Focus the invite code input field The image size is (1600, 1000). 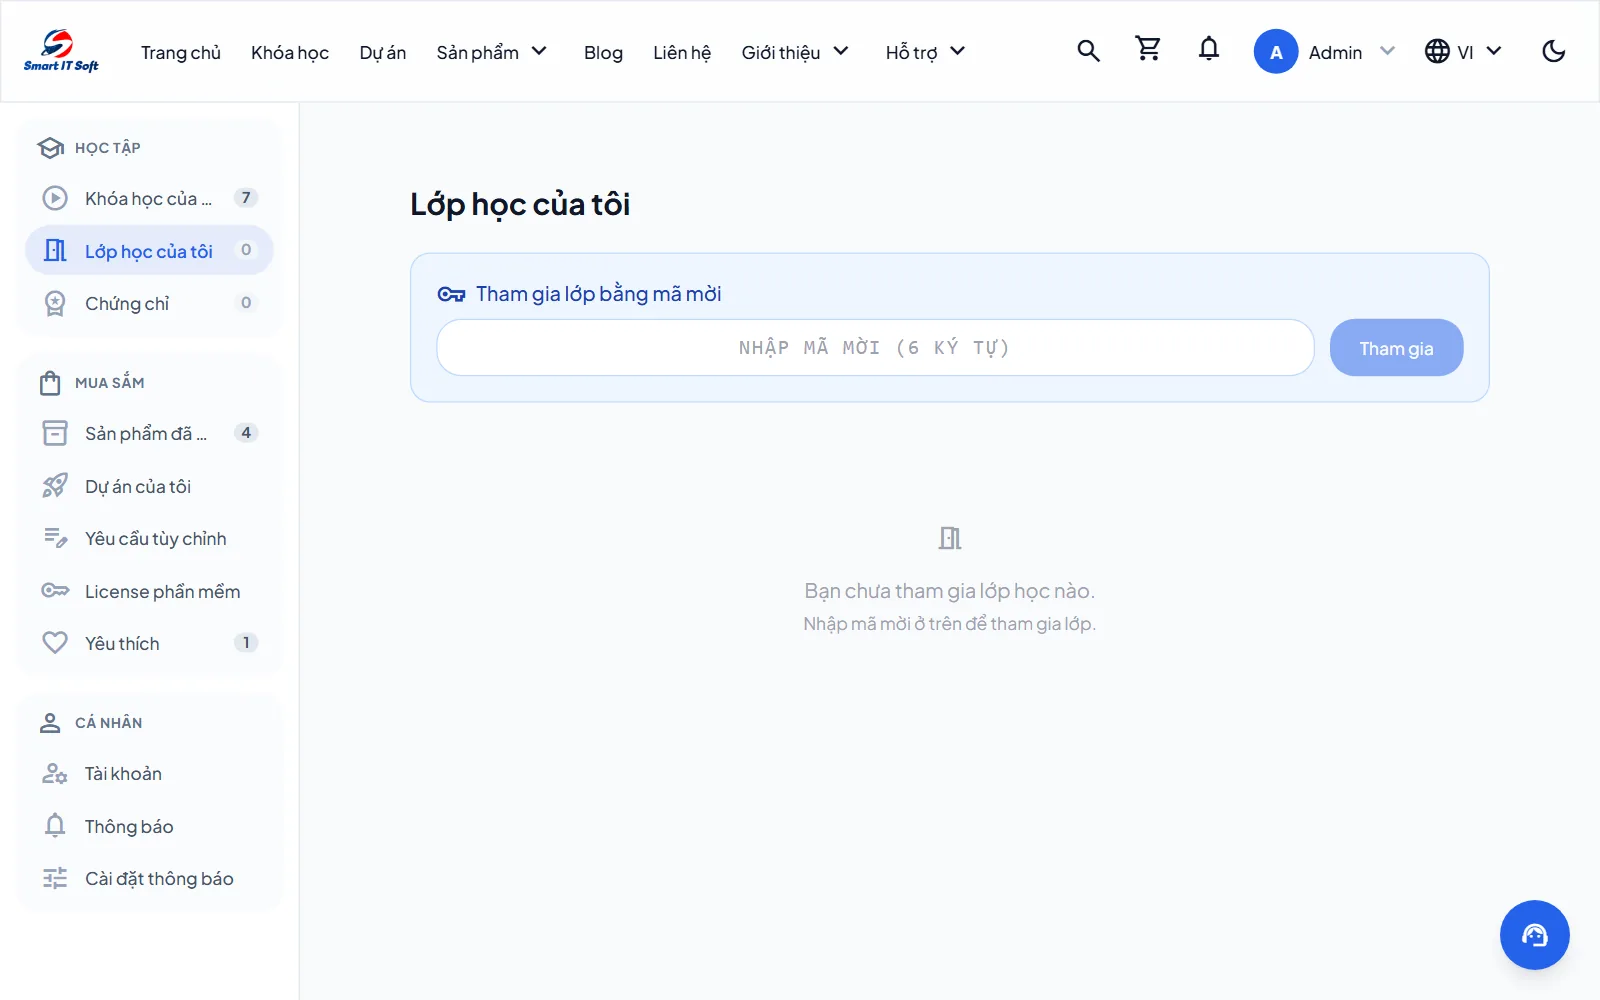[875, 348]
